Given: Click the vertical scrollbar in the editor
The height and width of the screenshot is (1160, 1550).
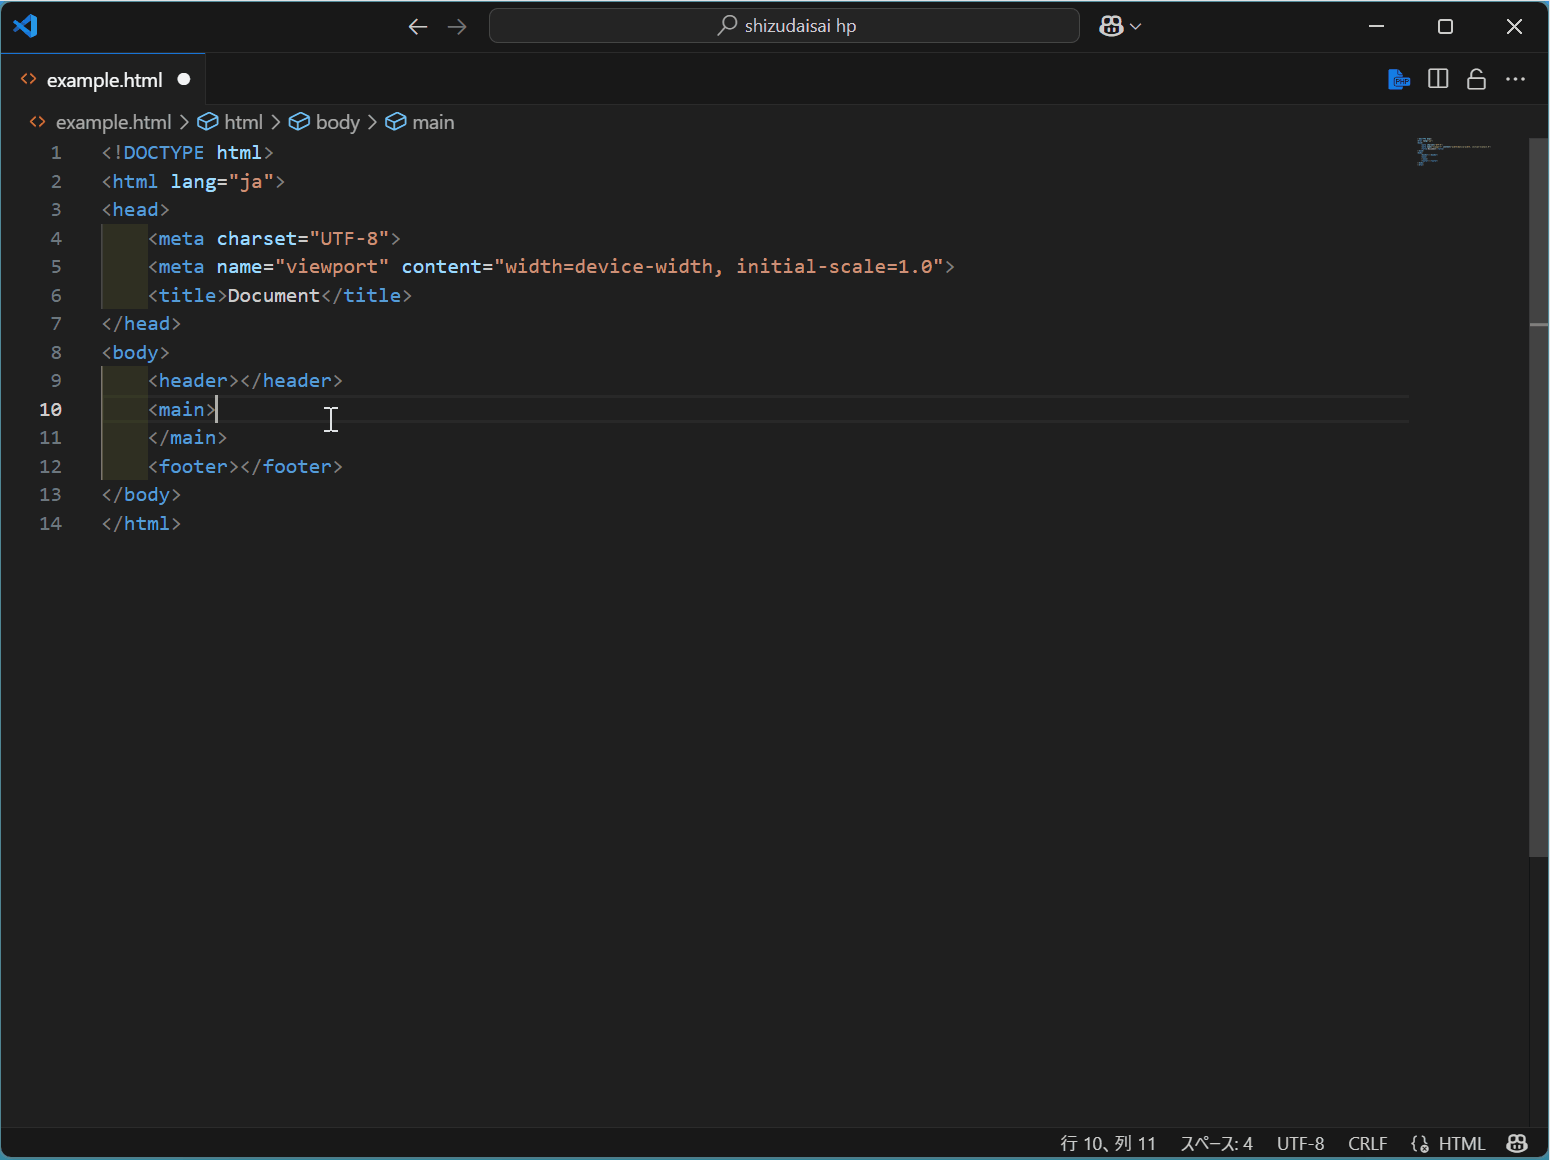Looking at the screenshot, I should tap(1538, 500).
